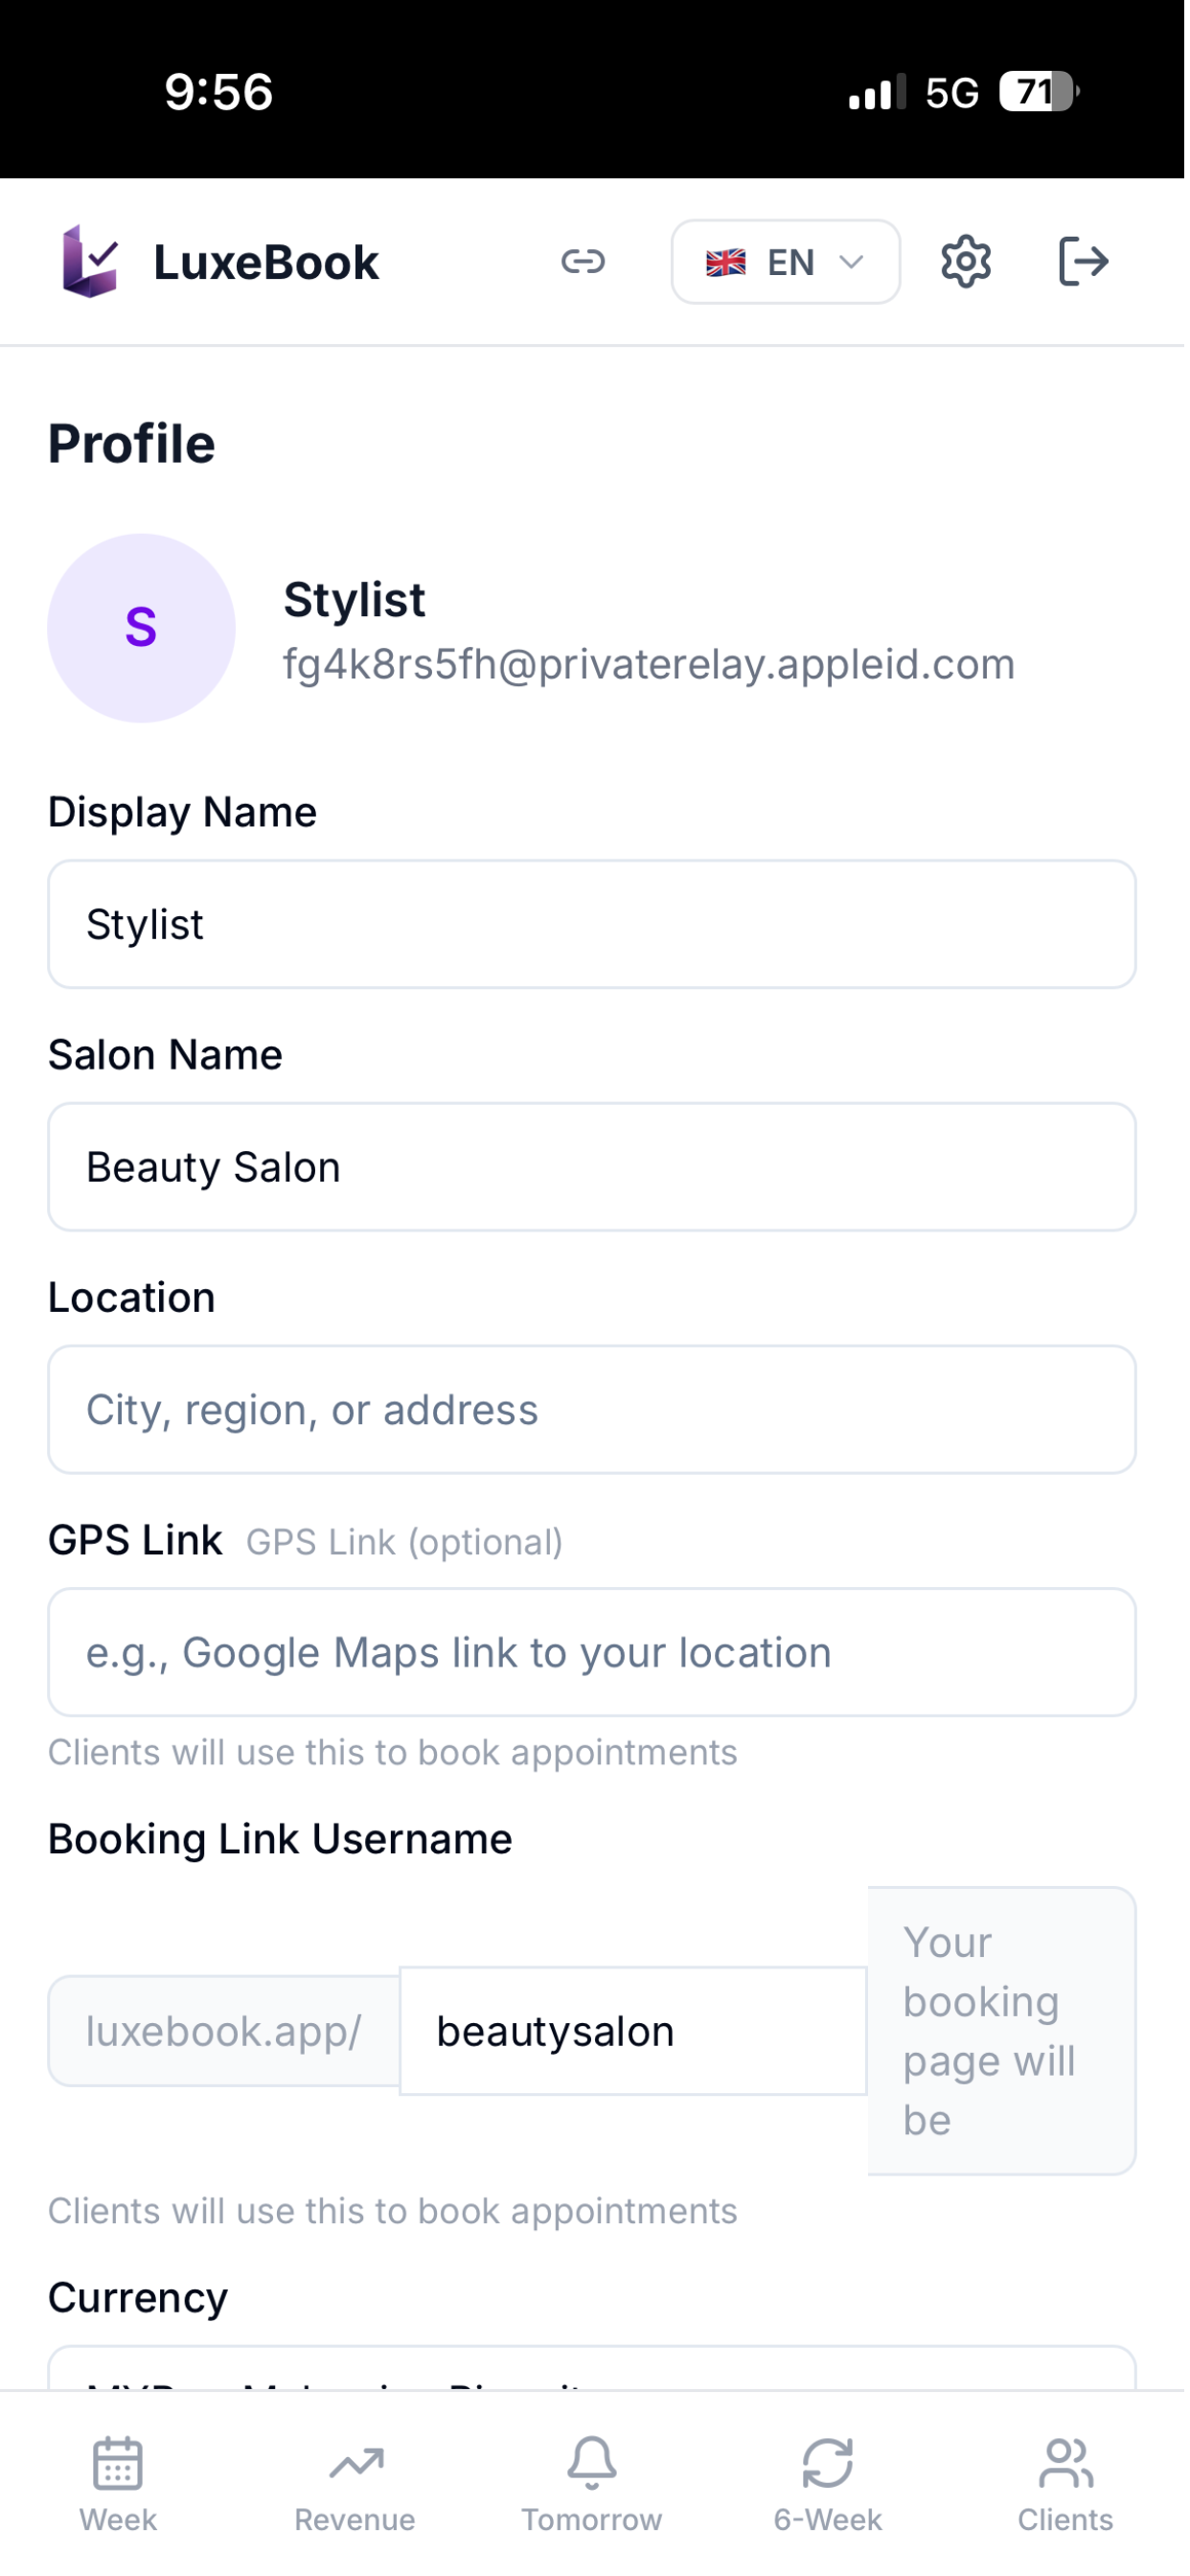Screen dimensions: 1190x2576
Task: Expand the EN language dropdown
Action: pyautogui.click(x=788, y=263)
